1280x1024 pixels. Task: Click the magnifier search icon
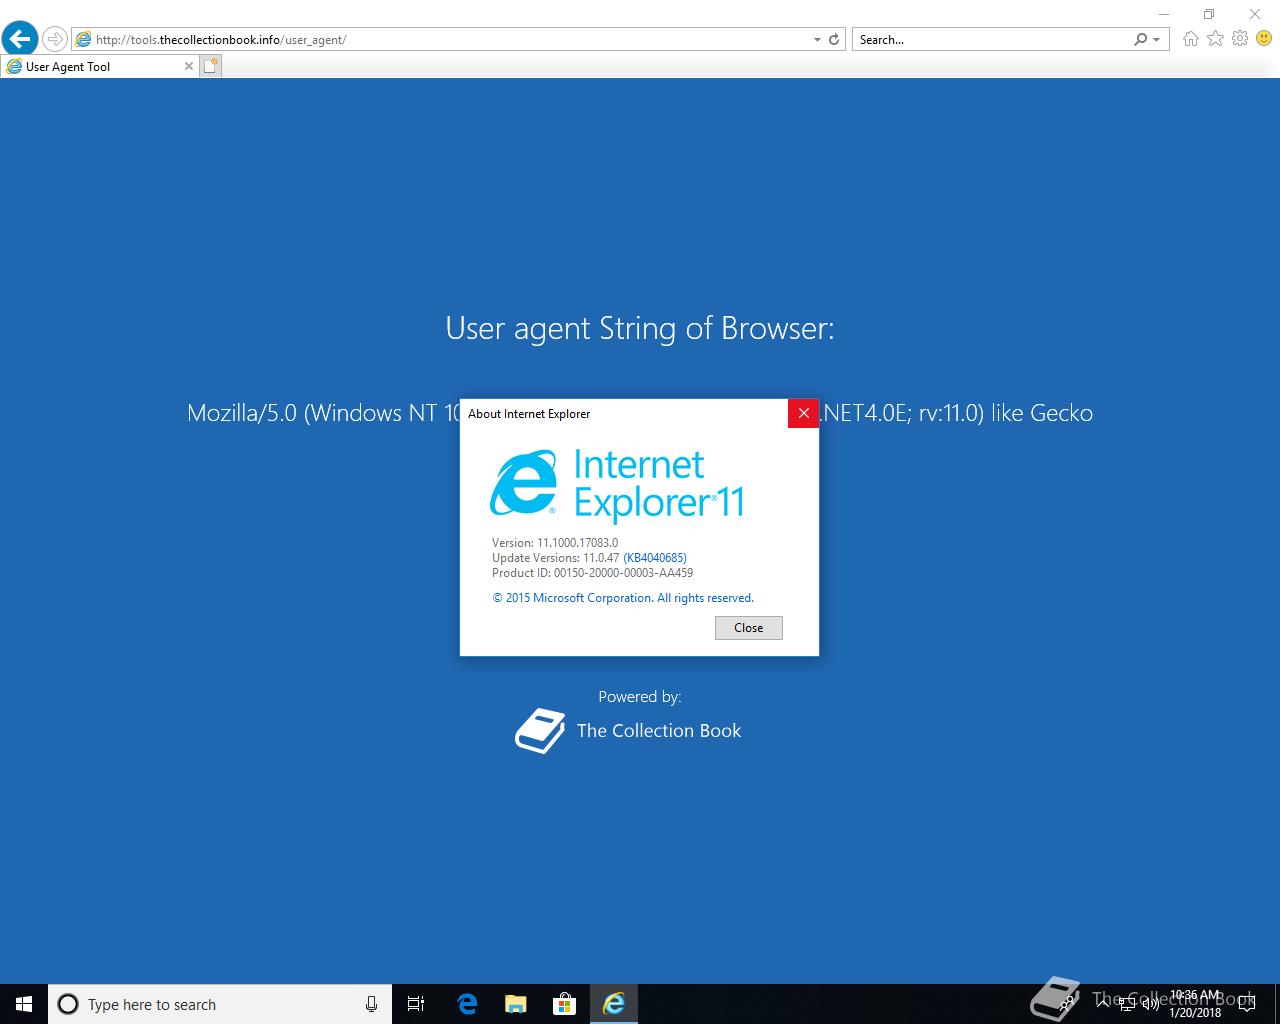tap(1141, 40)
